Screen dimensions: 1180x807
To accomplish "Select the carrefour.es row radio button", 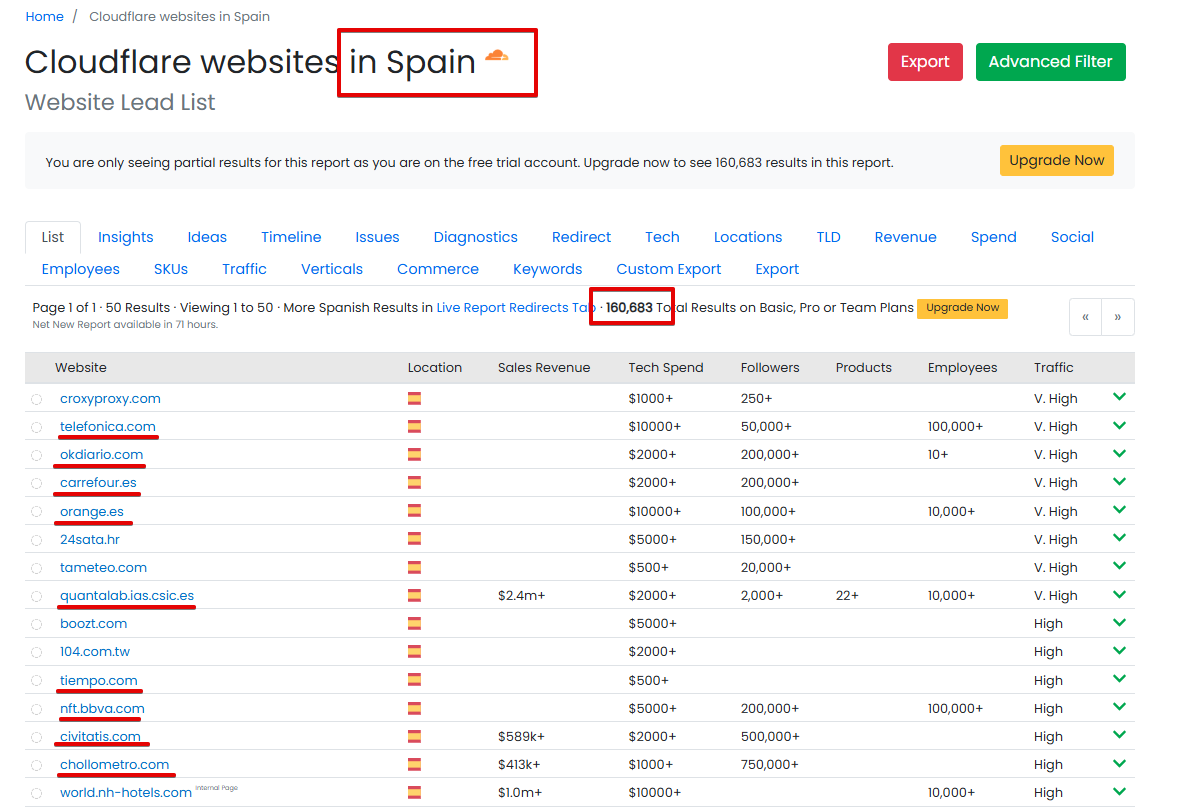I will coord(37,483).
